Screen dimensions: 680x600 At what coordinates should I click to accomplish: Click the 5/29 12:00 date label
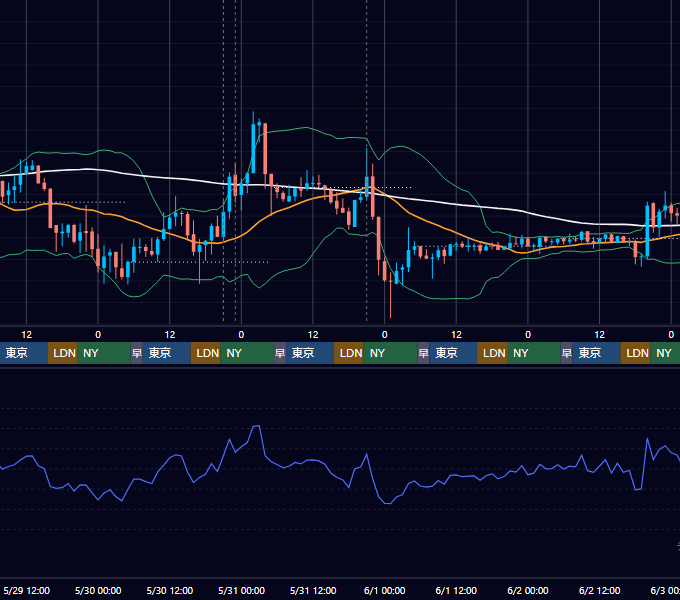pyautogui.click(x=26, y=590)
